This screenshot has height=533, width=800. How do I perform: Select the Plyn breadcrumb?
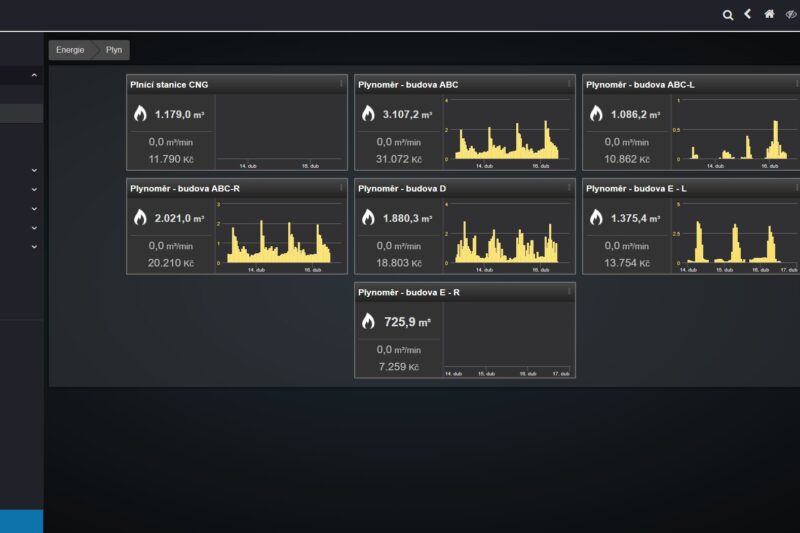click(114, 50)
